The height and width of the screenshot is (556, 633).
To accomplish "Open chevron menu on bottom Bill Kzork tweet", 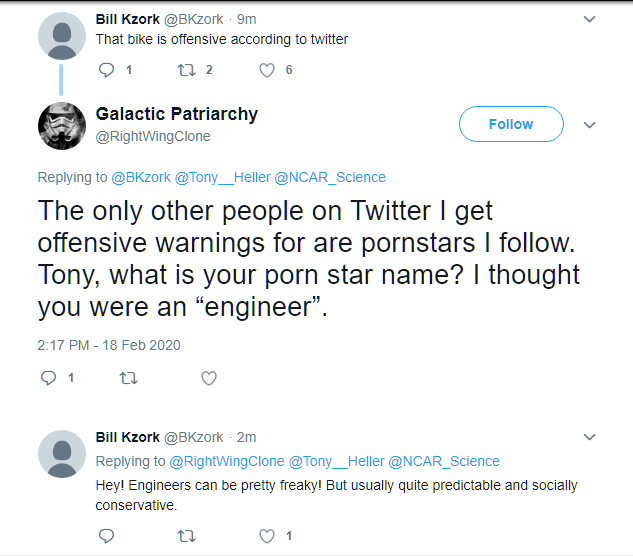I will tap(589, 437).
